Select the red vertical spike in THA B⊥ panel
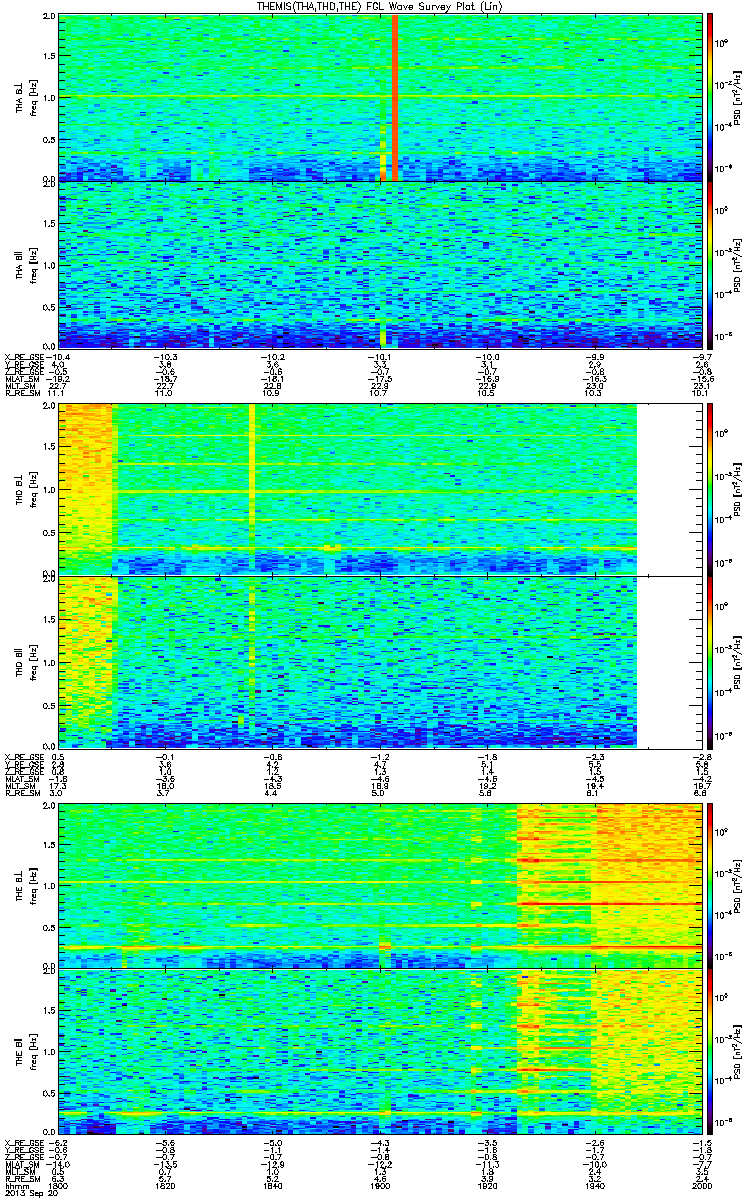The height and width of the screenshot is (1200, 750). click(394, 98)
